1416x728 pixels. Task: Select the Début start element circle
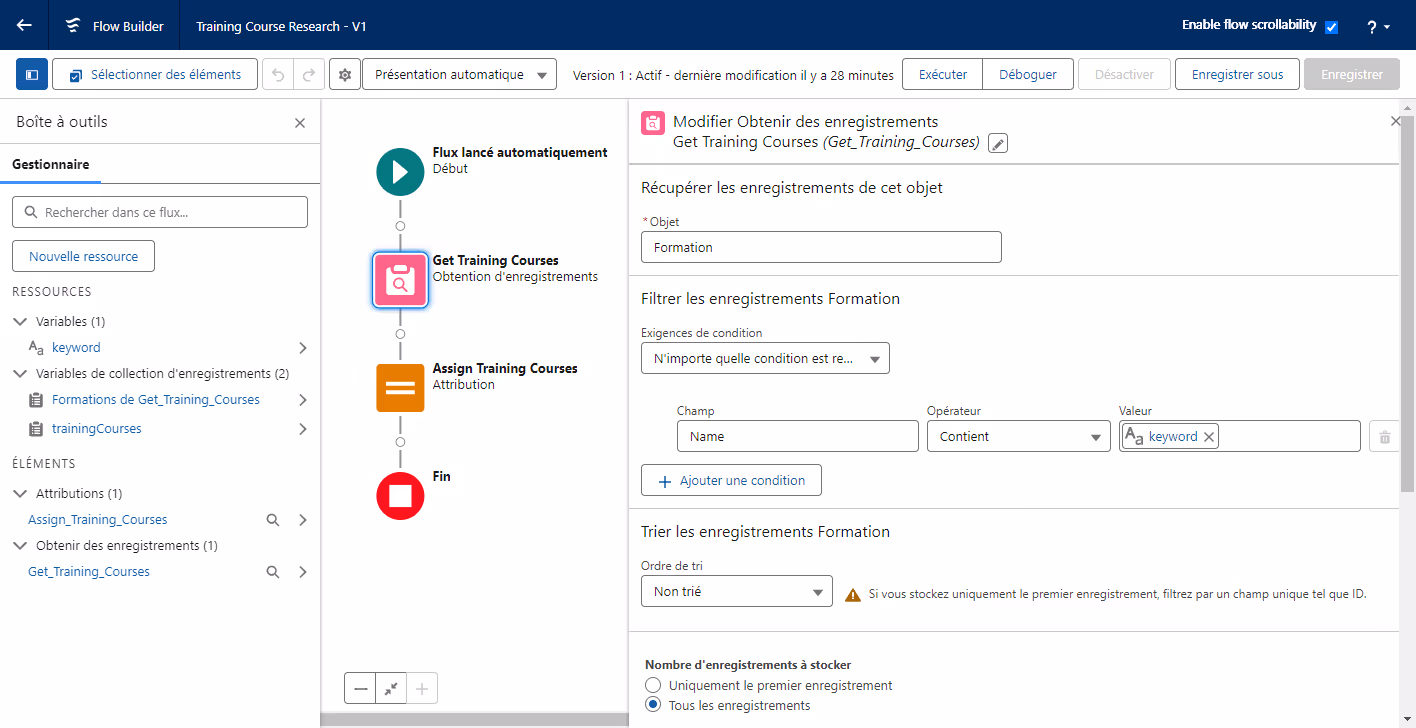tap(400, 171)
